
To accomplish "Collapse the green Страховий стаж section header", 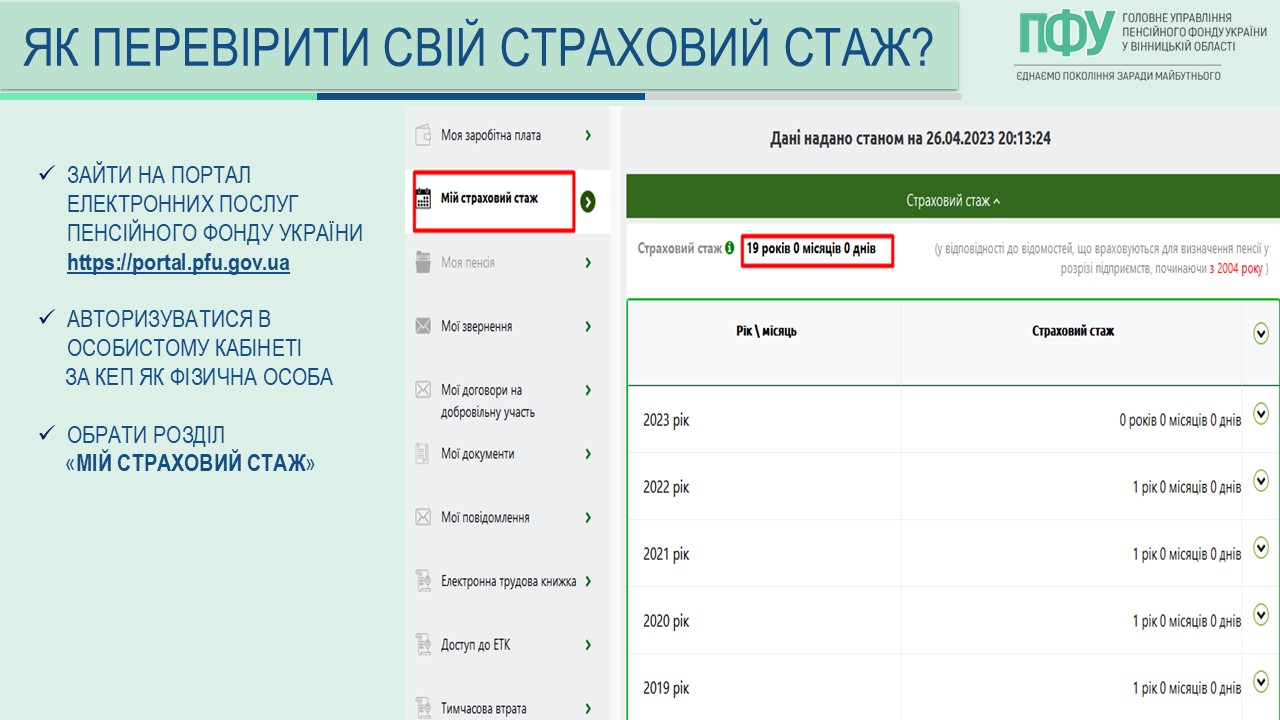I will tap(952, 201).
